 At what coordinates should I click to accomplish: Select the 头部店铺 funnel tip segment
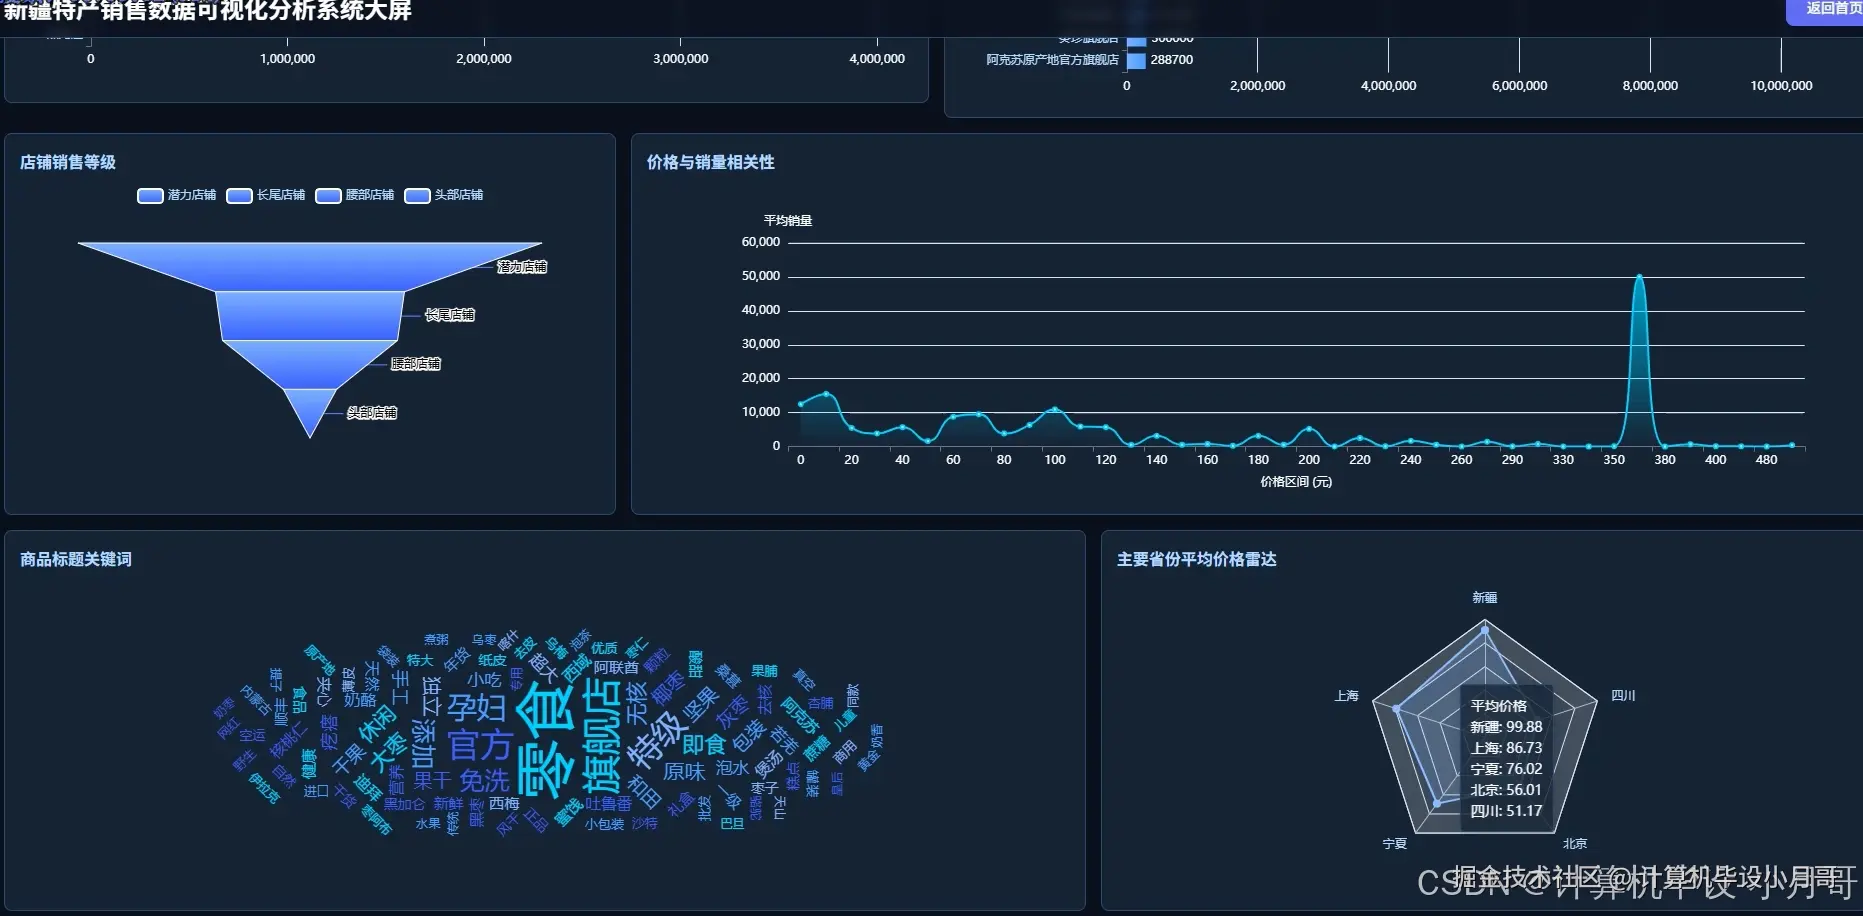coord(310,410)
